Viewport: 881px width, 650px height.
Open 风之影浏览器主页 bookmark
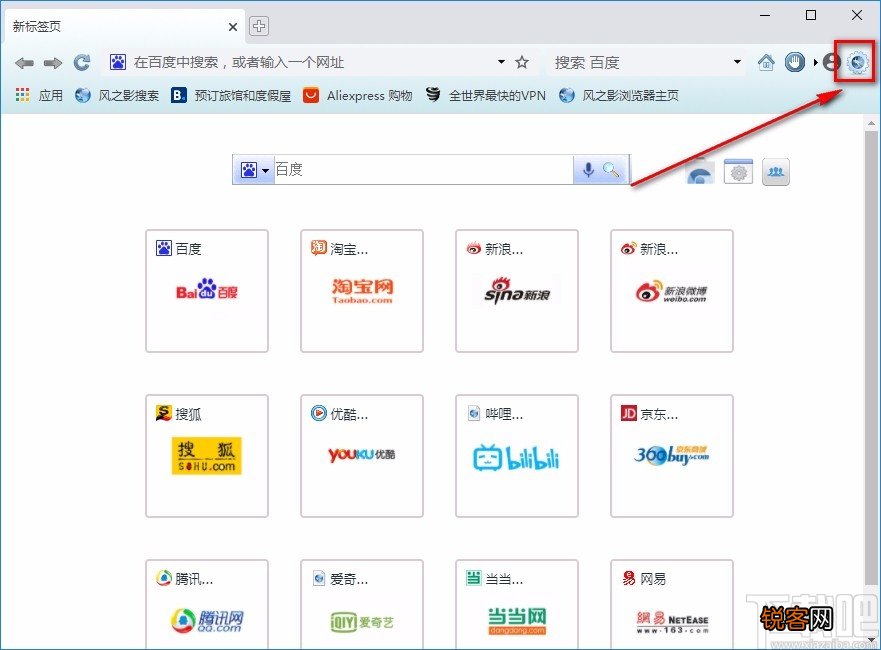[619, 95]
